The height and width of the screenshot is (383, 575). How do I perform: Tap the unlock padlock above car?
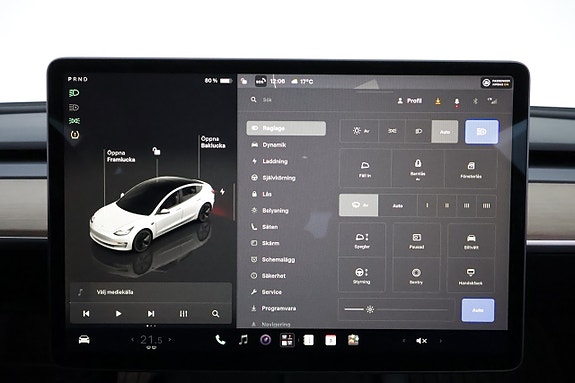(157, 151)
